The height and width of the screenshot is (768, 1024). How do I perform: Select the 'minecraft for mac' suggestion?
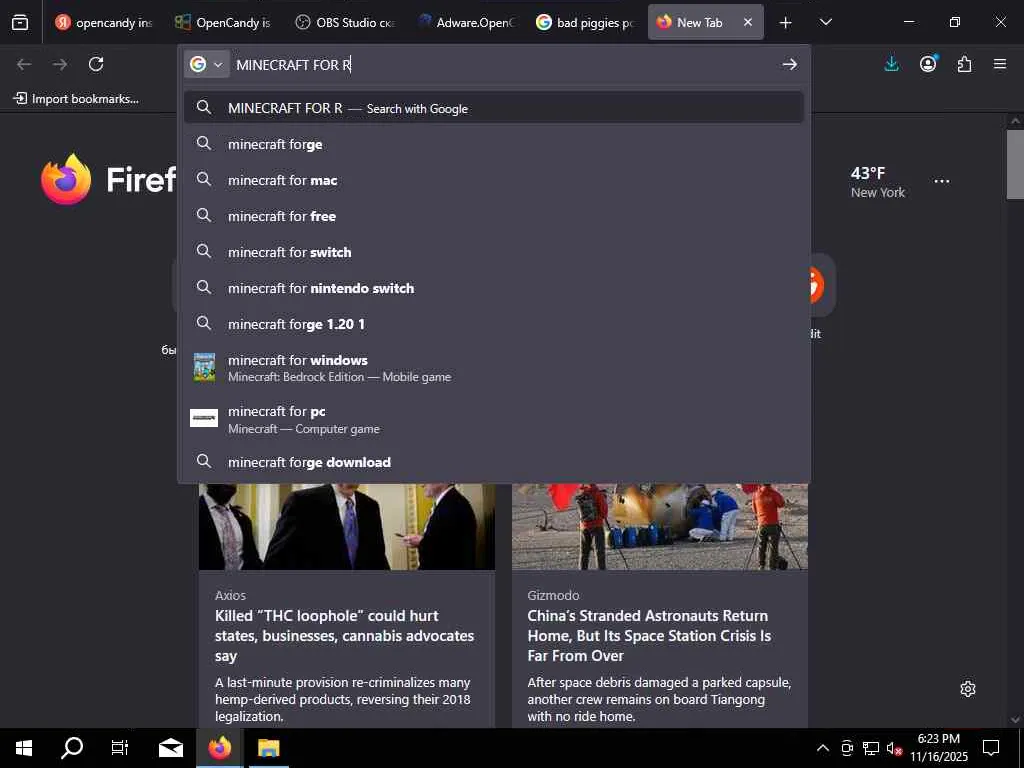point(494,180)
